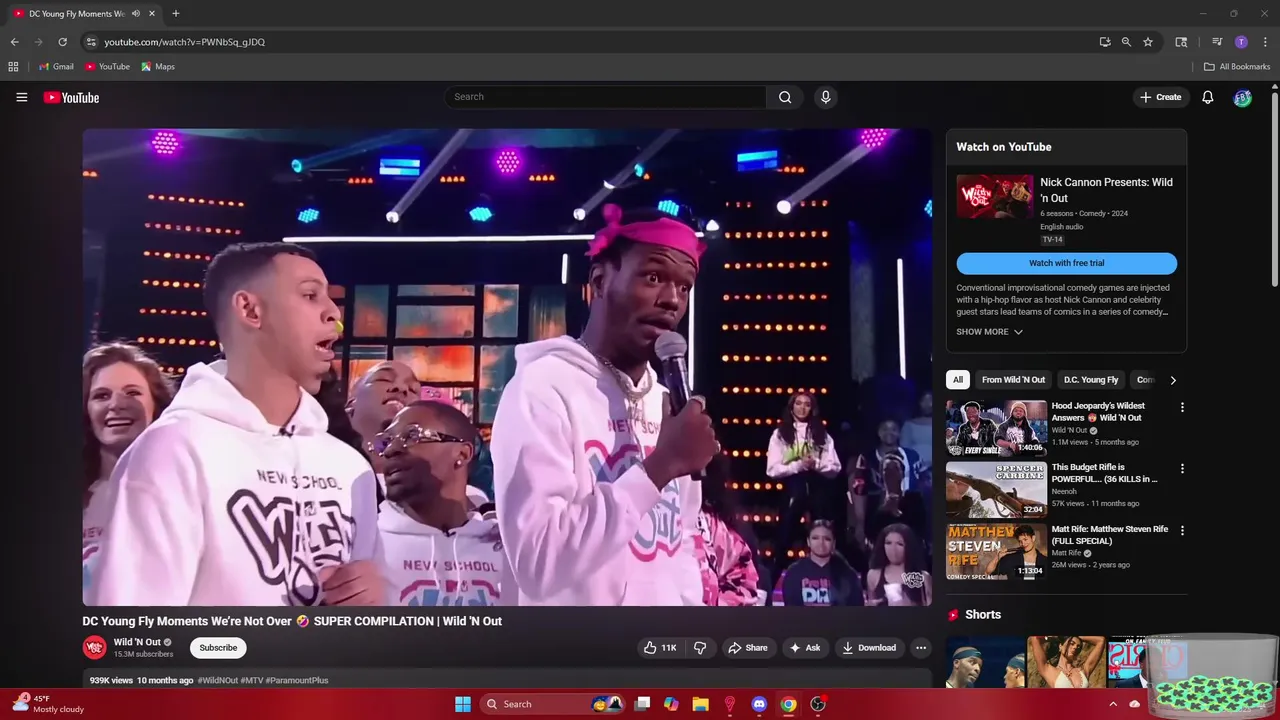Open YouTube notifications bell
1280x720 pixels.
[x=1207, y=97]
